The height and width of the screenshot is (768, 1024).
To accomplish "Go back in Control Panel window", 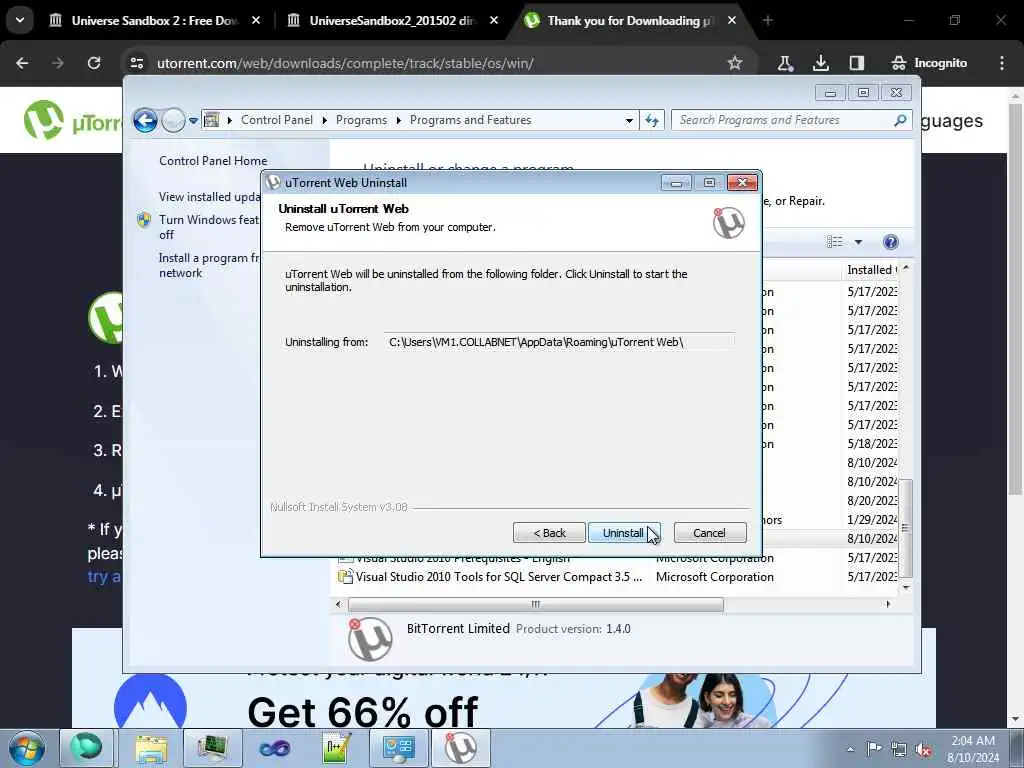I will (x=145, y=120).
